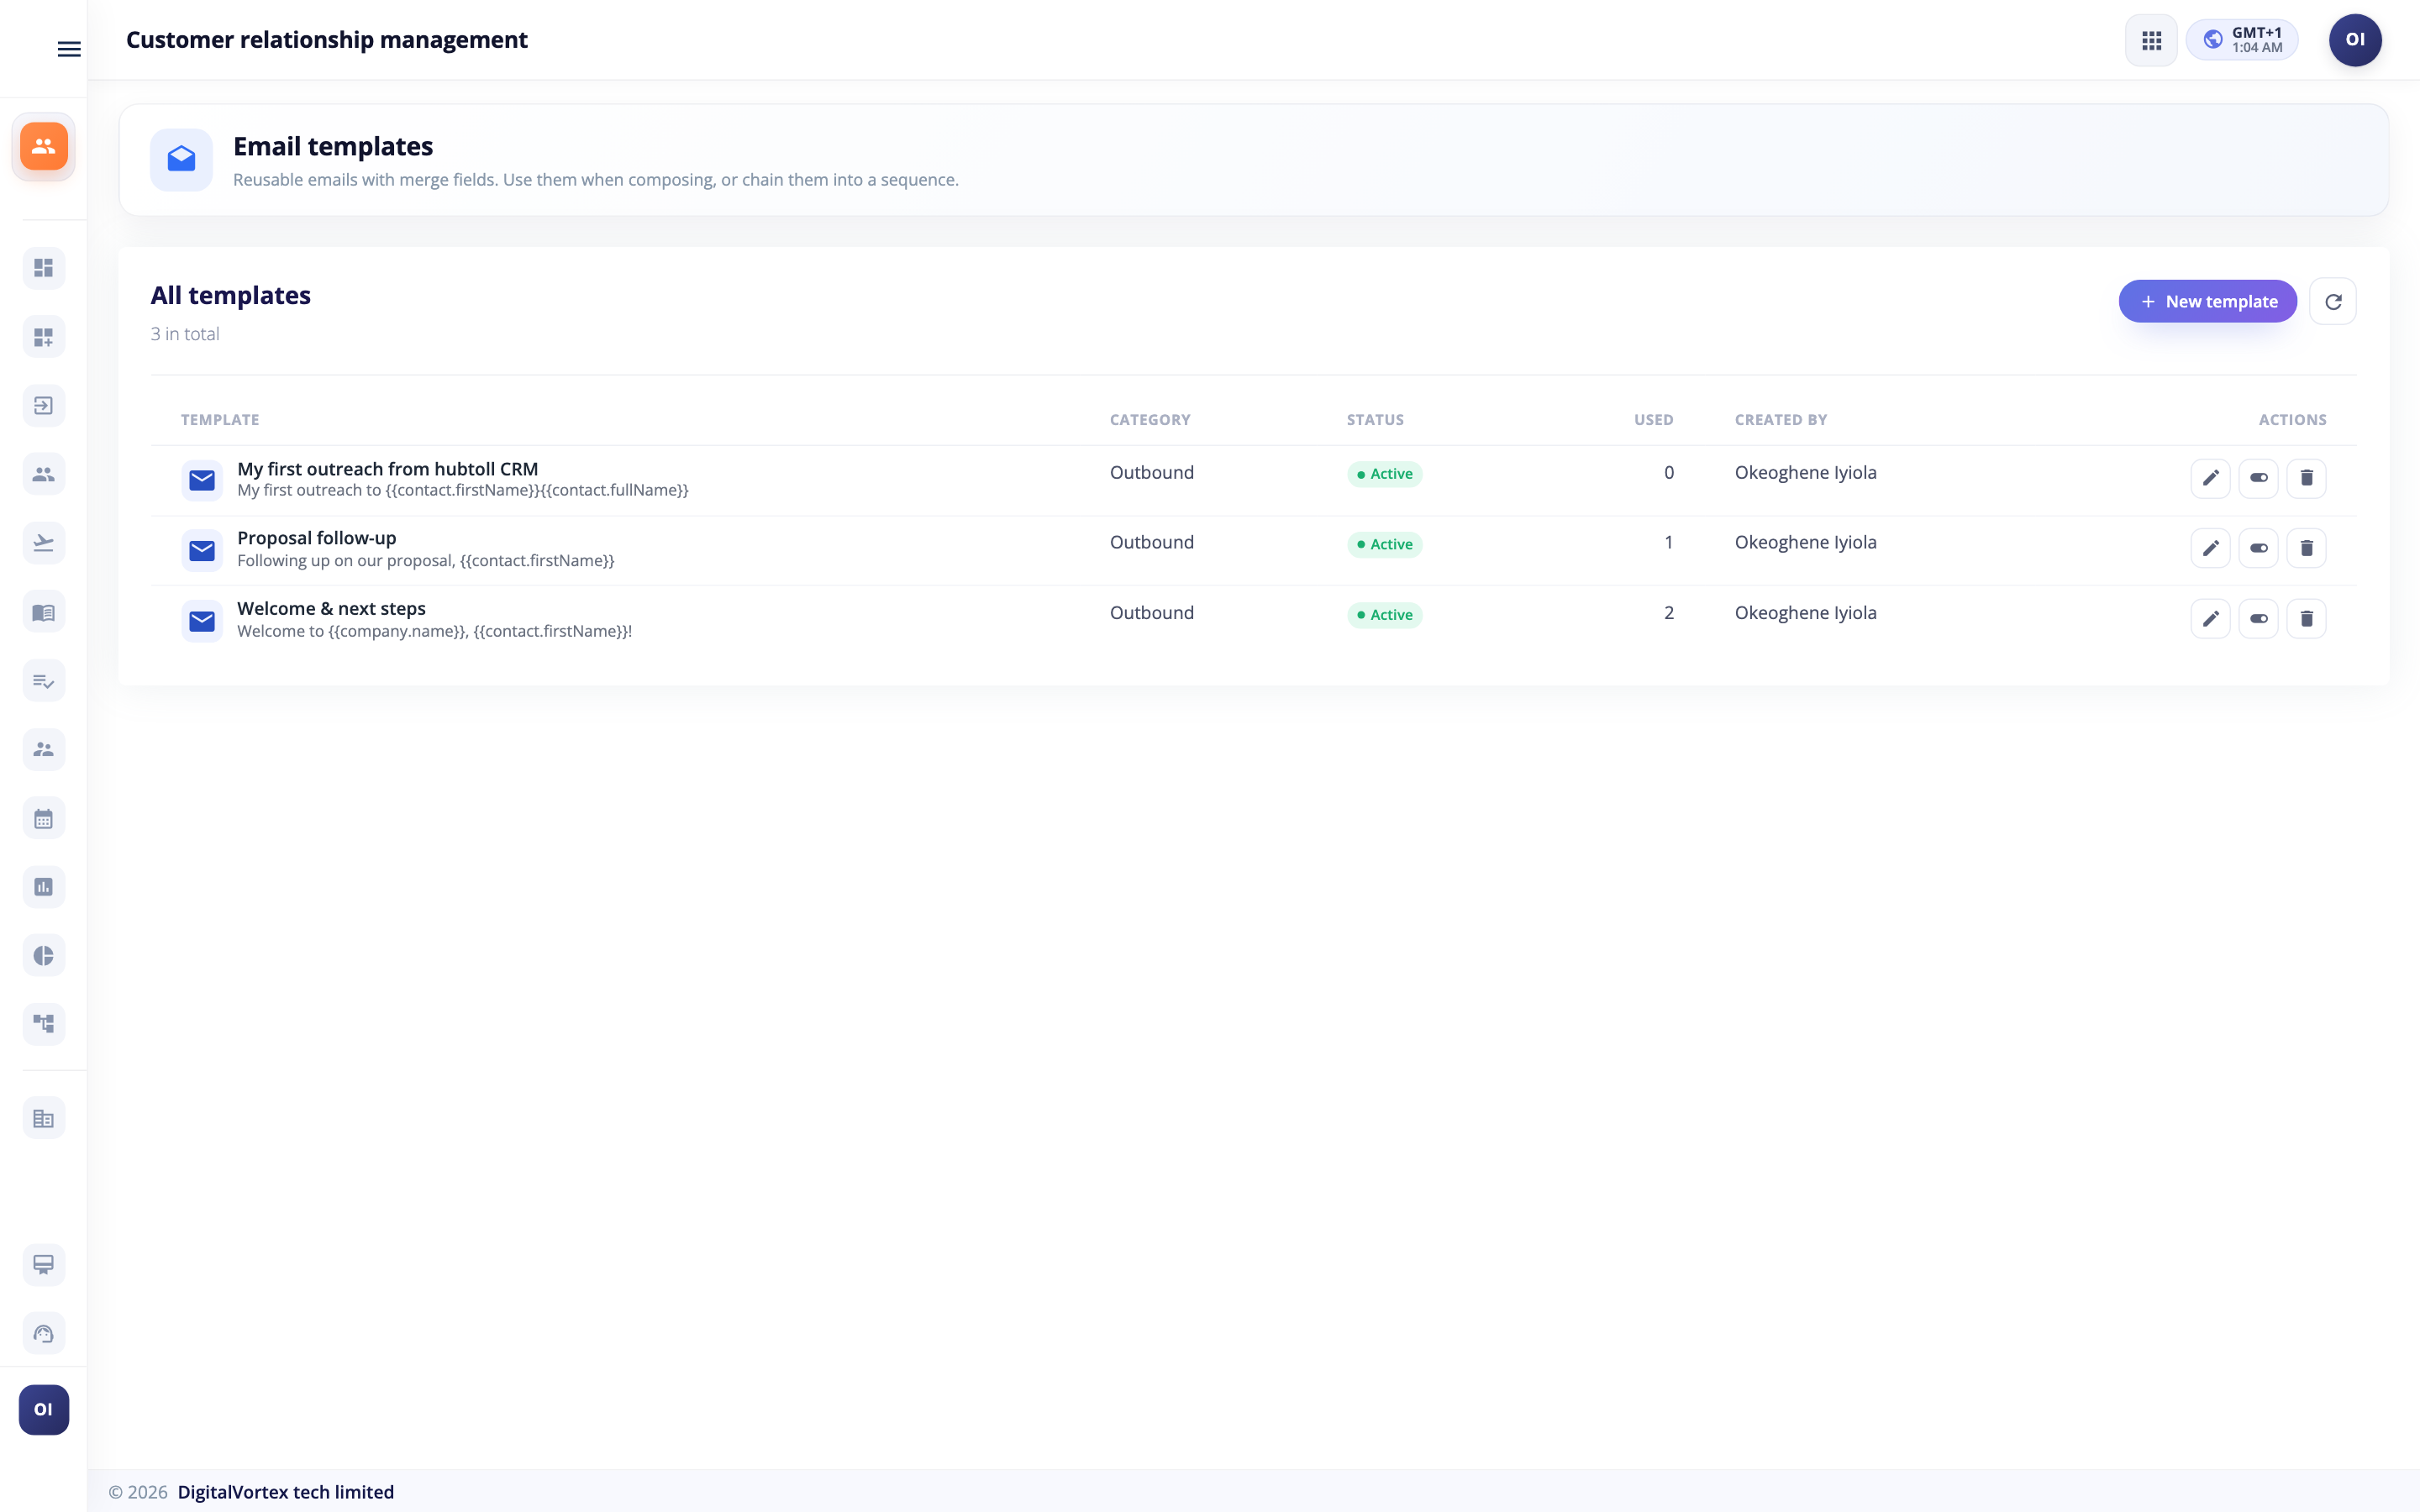This screenshot has width=2420, height=1512.
Task: Click the USED column header
Action: tap(1653, 420)
